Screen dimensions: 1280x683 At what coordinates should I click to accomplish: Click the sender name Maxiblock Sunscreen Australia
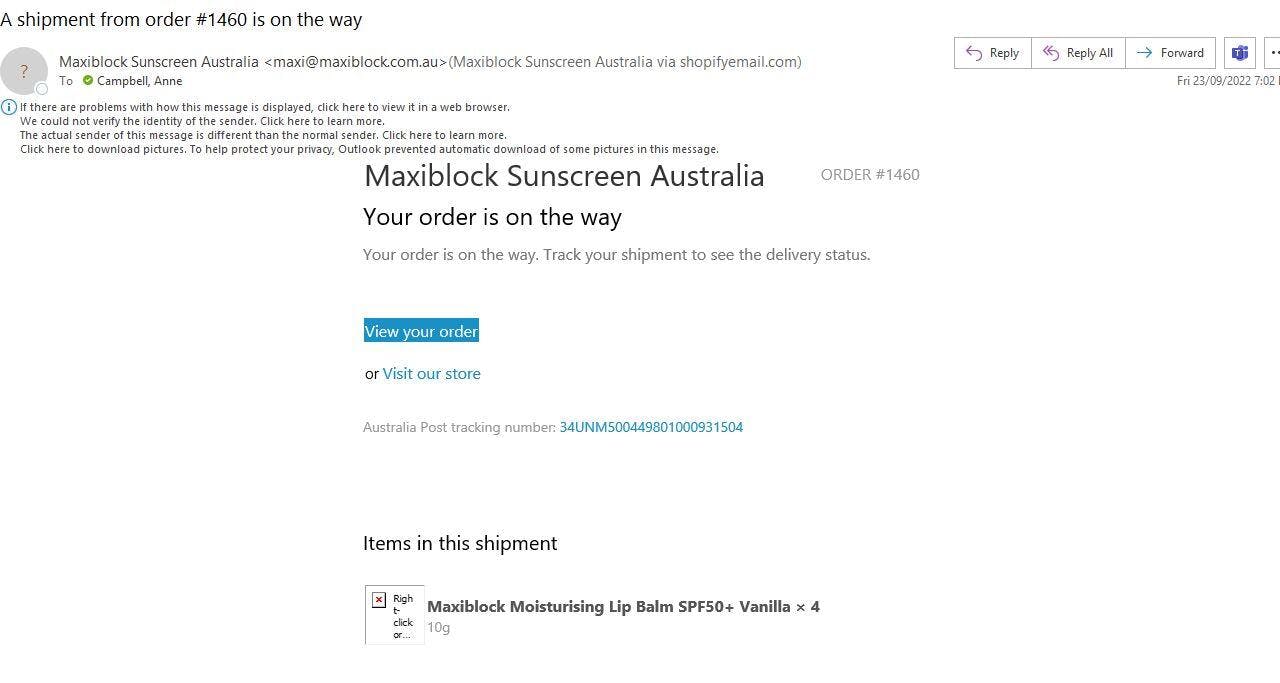point(159,62)
